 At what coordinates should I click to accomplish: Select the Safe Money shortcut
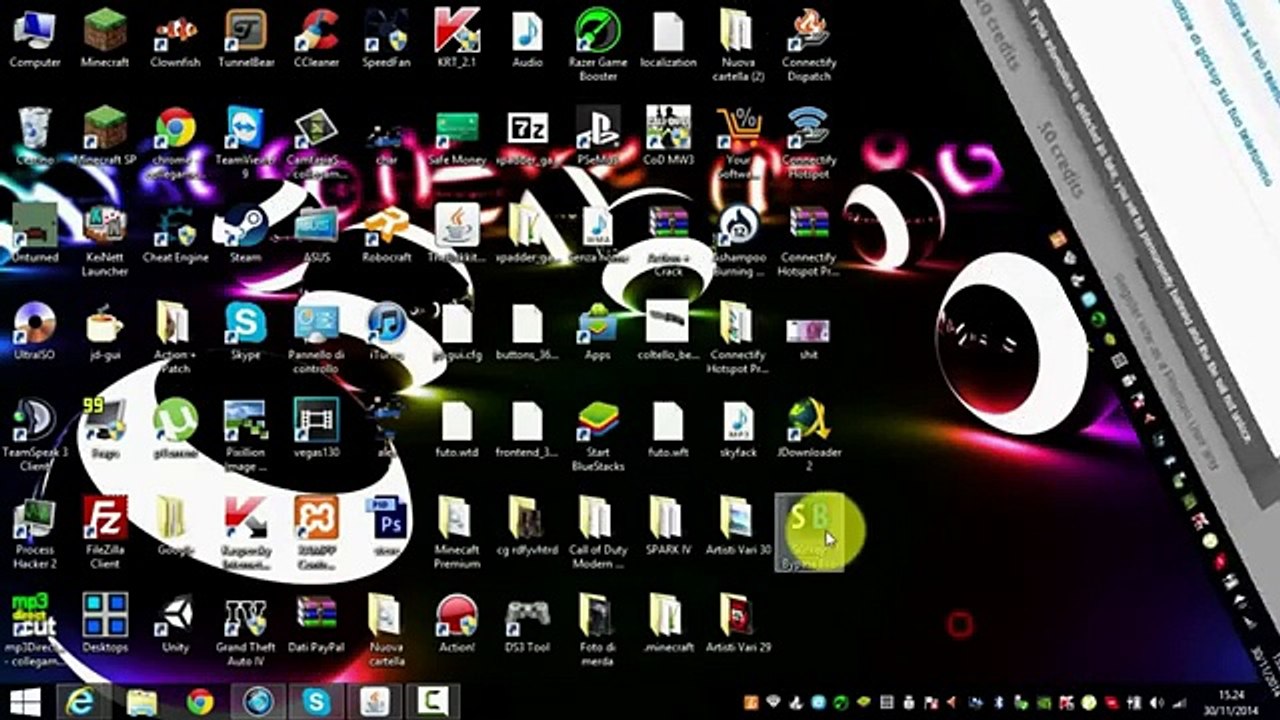pos(457,136)
